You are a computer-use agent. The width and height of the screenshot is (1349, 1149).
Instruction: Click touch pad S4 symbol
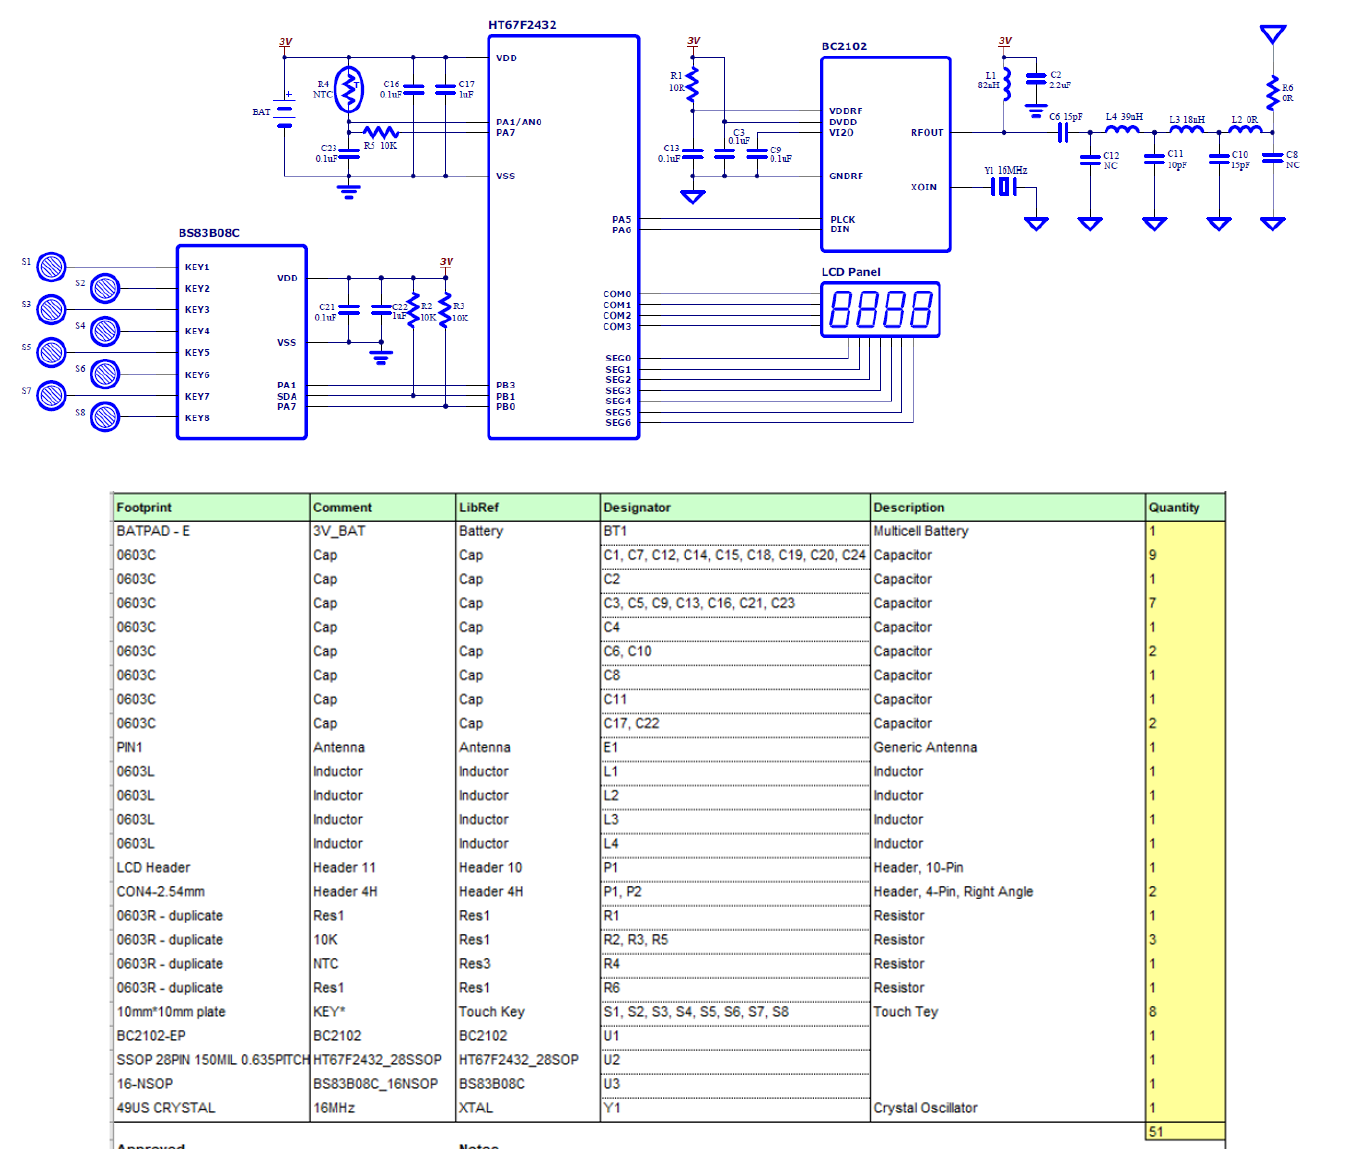pos(105,331)
